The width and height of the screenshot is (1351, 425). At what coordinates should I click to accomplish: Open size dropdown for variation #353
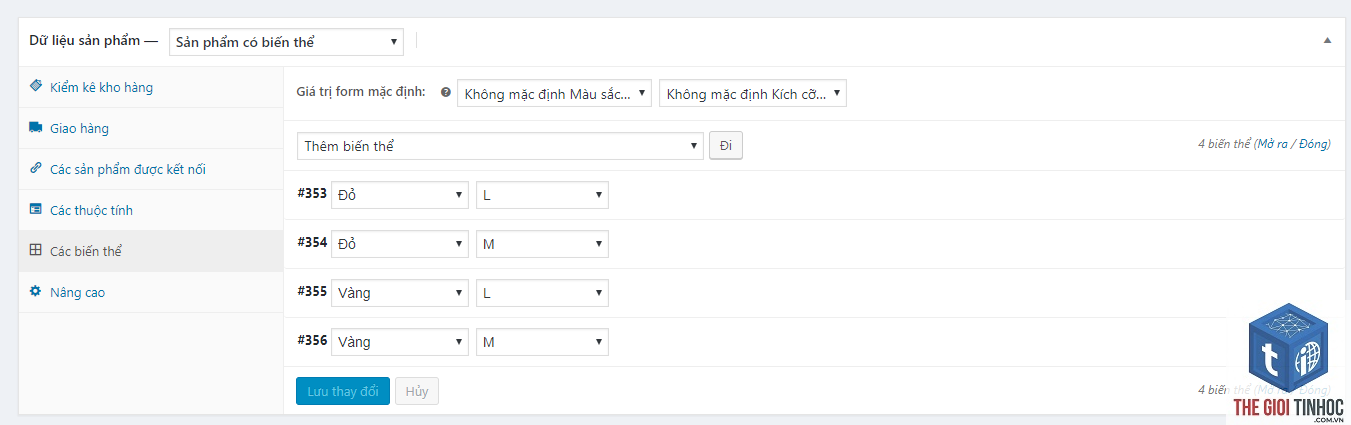point(542,195)
